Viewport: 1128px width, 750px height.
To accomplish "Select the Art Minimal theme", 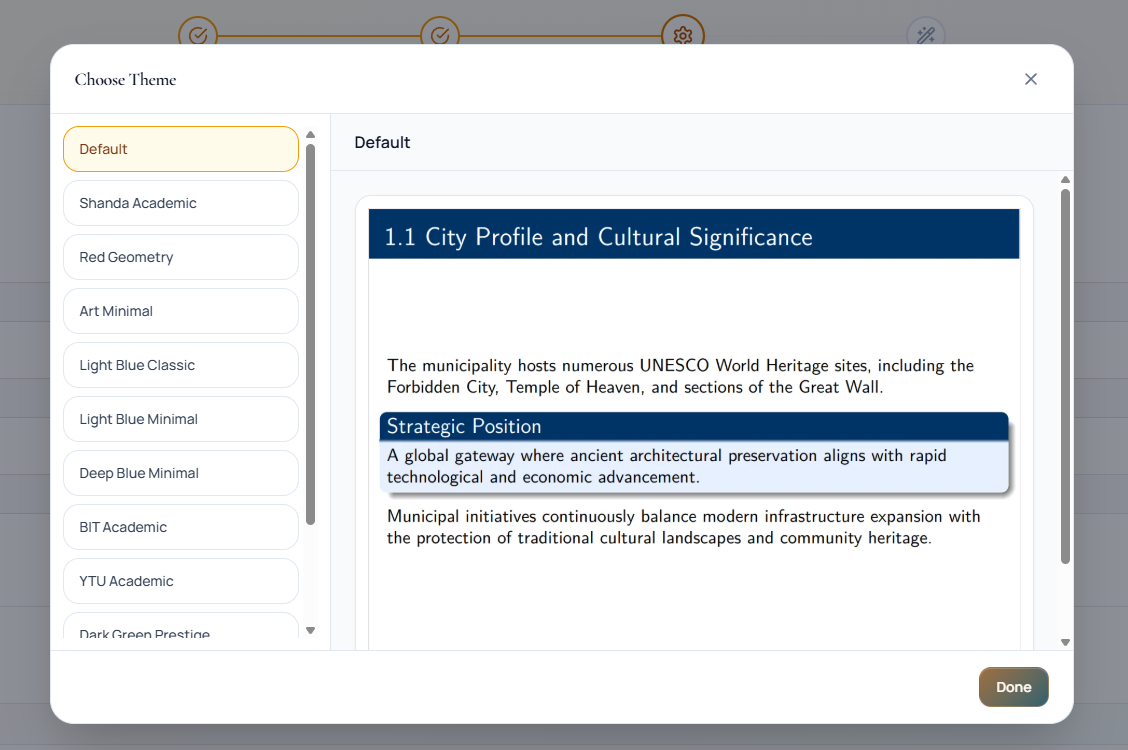I will (x=180, y=311).
